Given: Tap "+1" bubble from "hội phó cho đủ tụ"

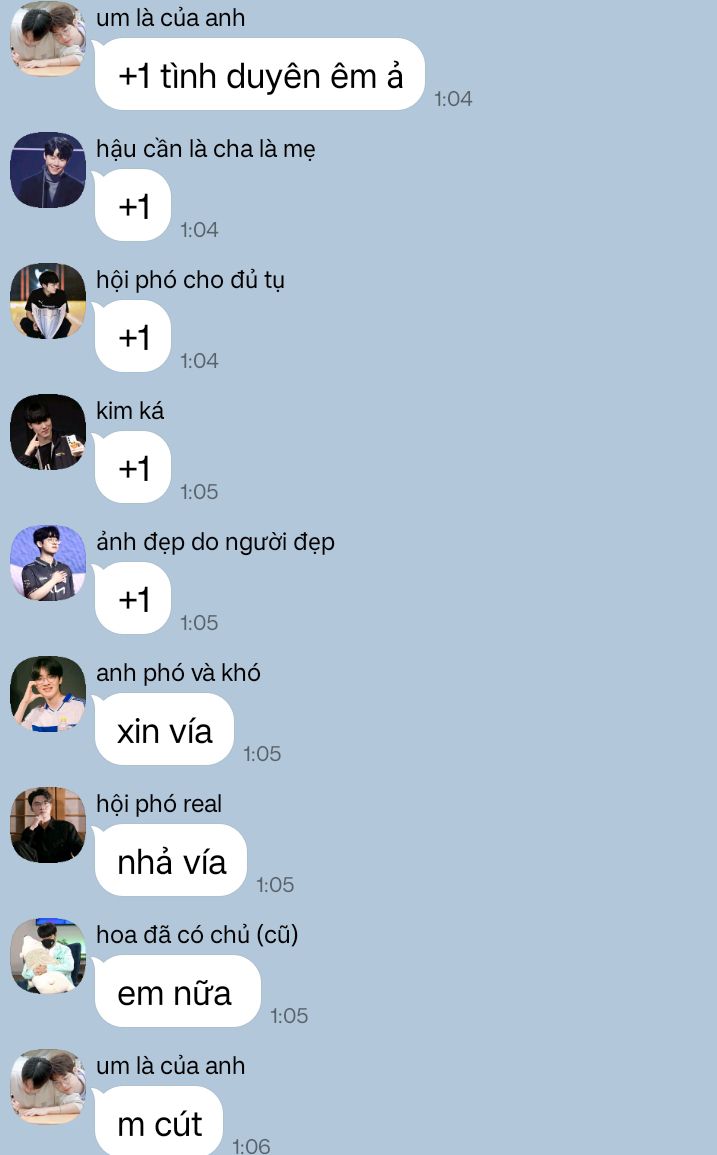Looking at the screenshot, I should click(133, 337).
